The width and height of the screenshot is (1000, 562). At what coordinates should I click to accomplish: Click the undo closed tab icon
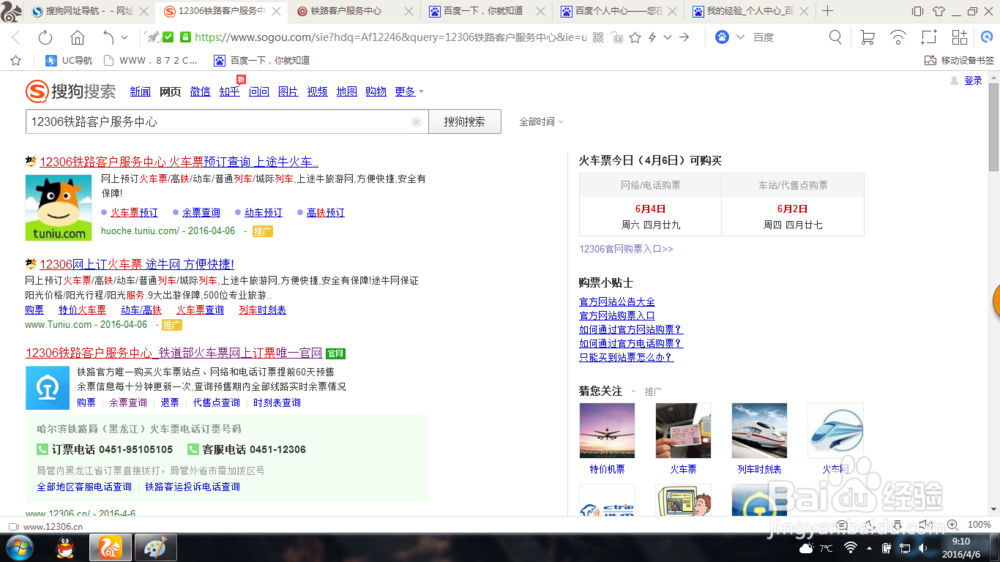[108, 38]
